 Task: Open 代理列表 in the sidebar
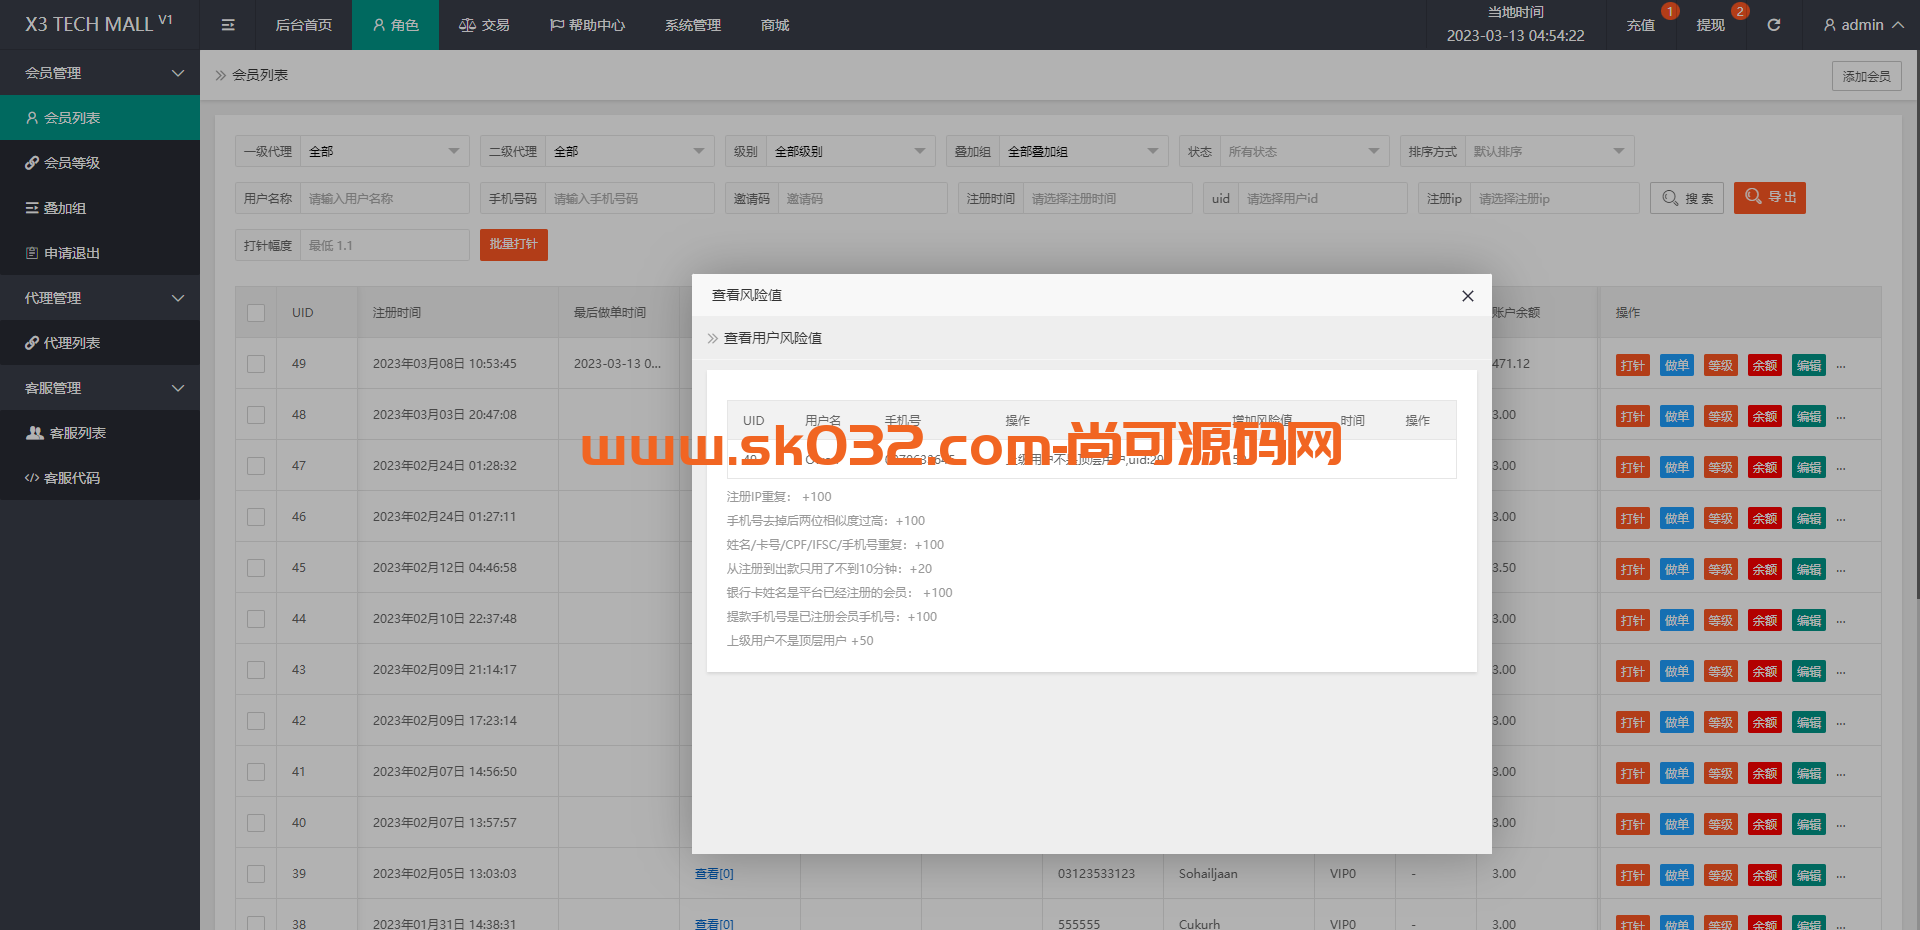pos(100,343)
